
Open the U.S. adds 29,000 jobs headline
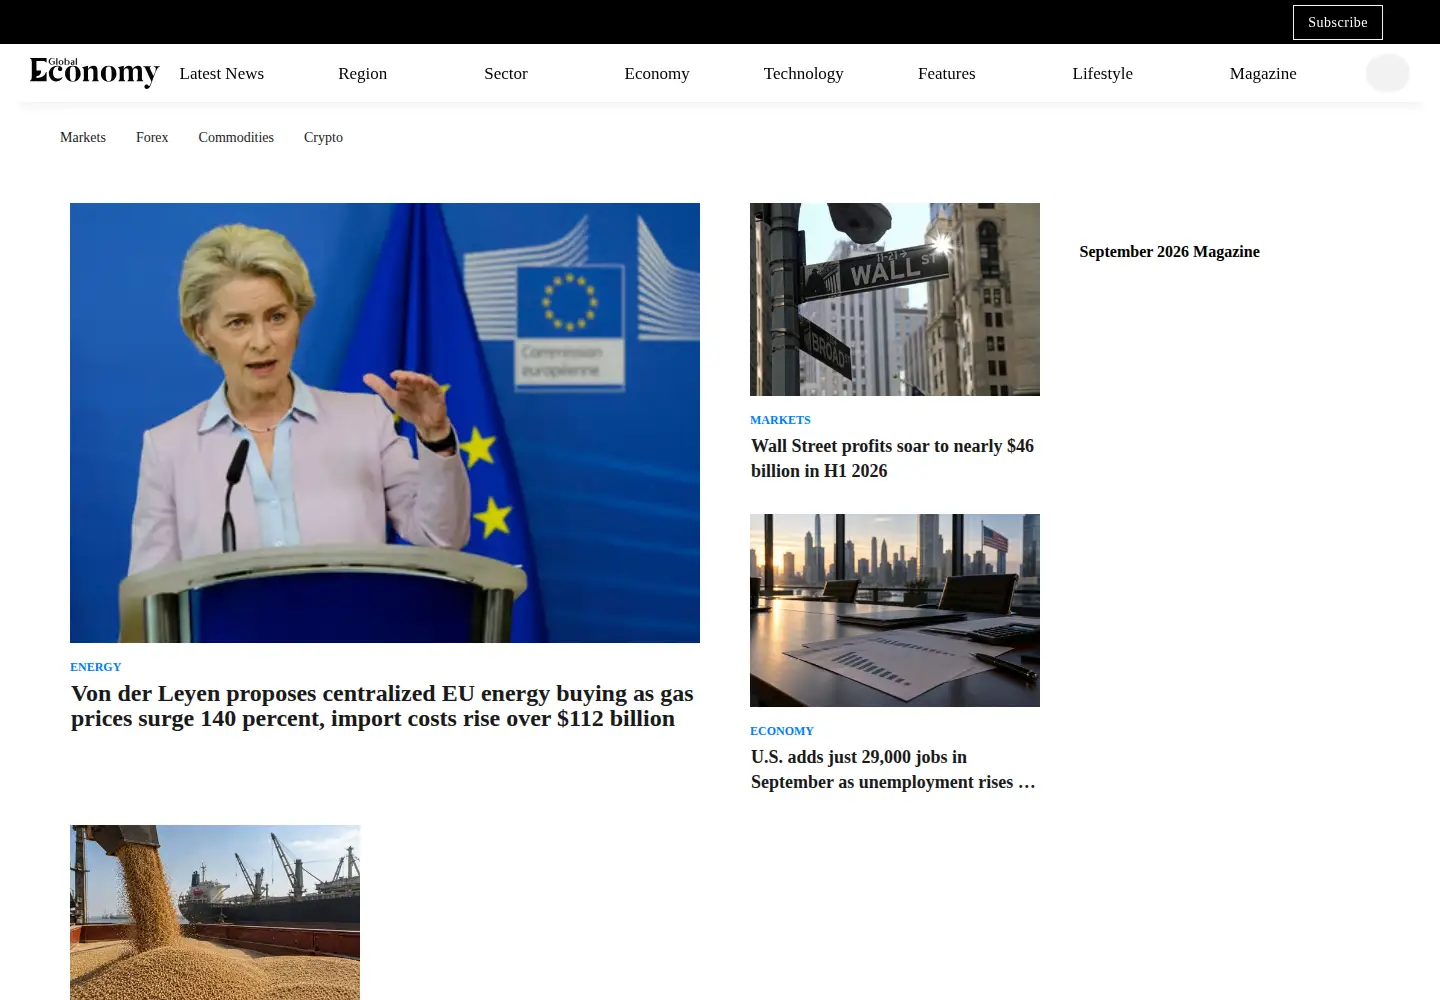893,769
